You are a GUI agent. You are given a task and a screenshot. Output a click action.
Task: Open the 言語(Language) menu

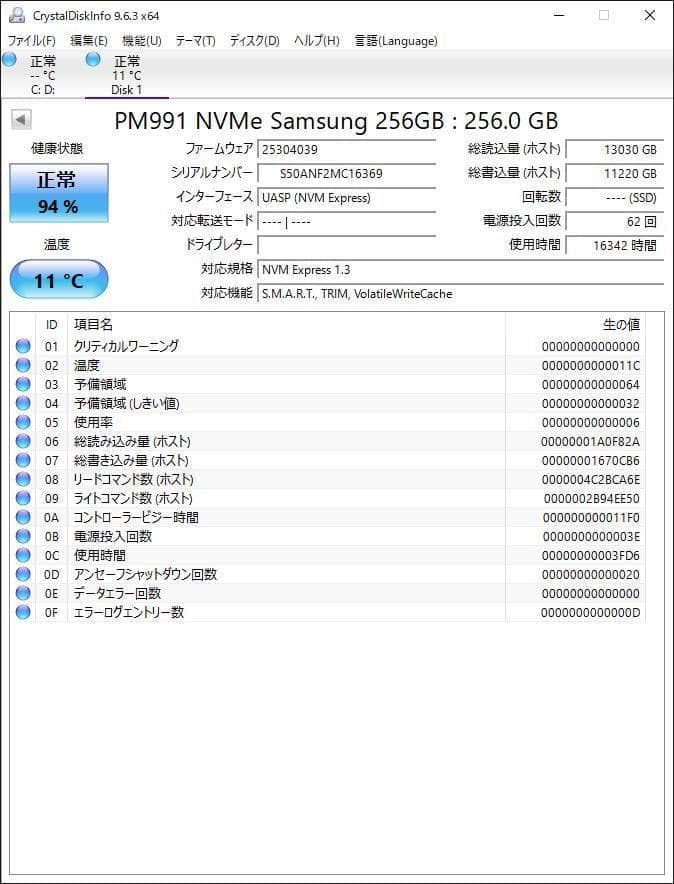395,41
